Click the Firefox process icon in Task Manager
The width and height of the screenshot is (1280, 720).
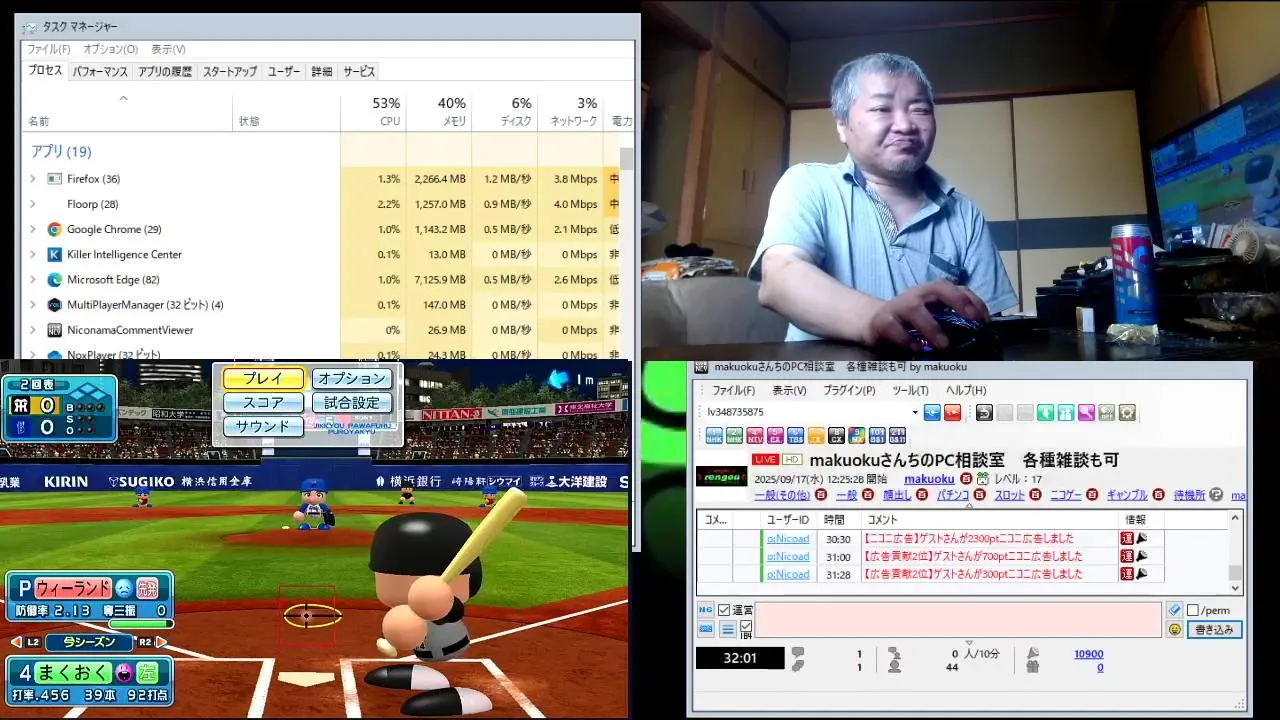coord(54,179)
